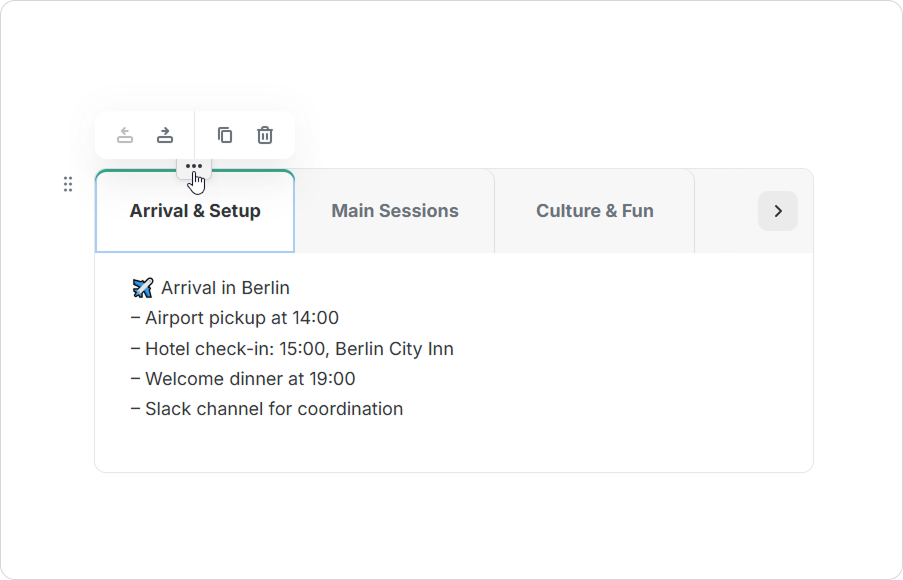This screenshot has width=903, height=580.
Task: Duplicate the tab with the copy icon
Action: [x=225, y=135]
